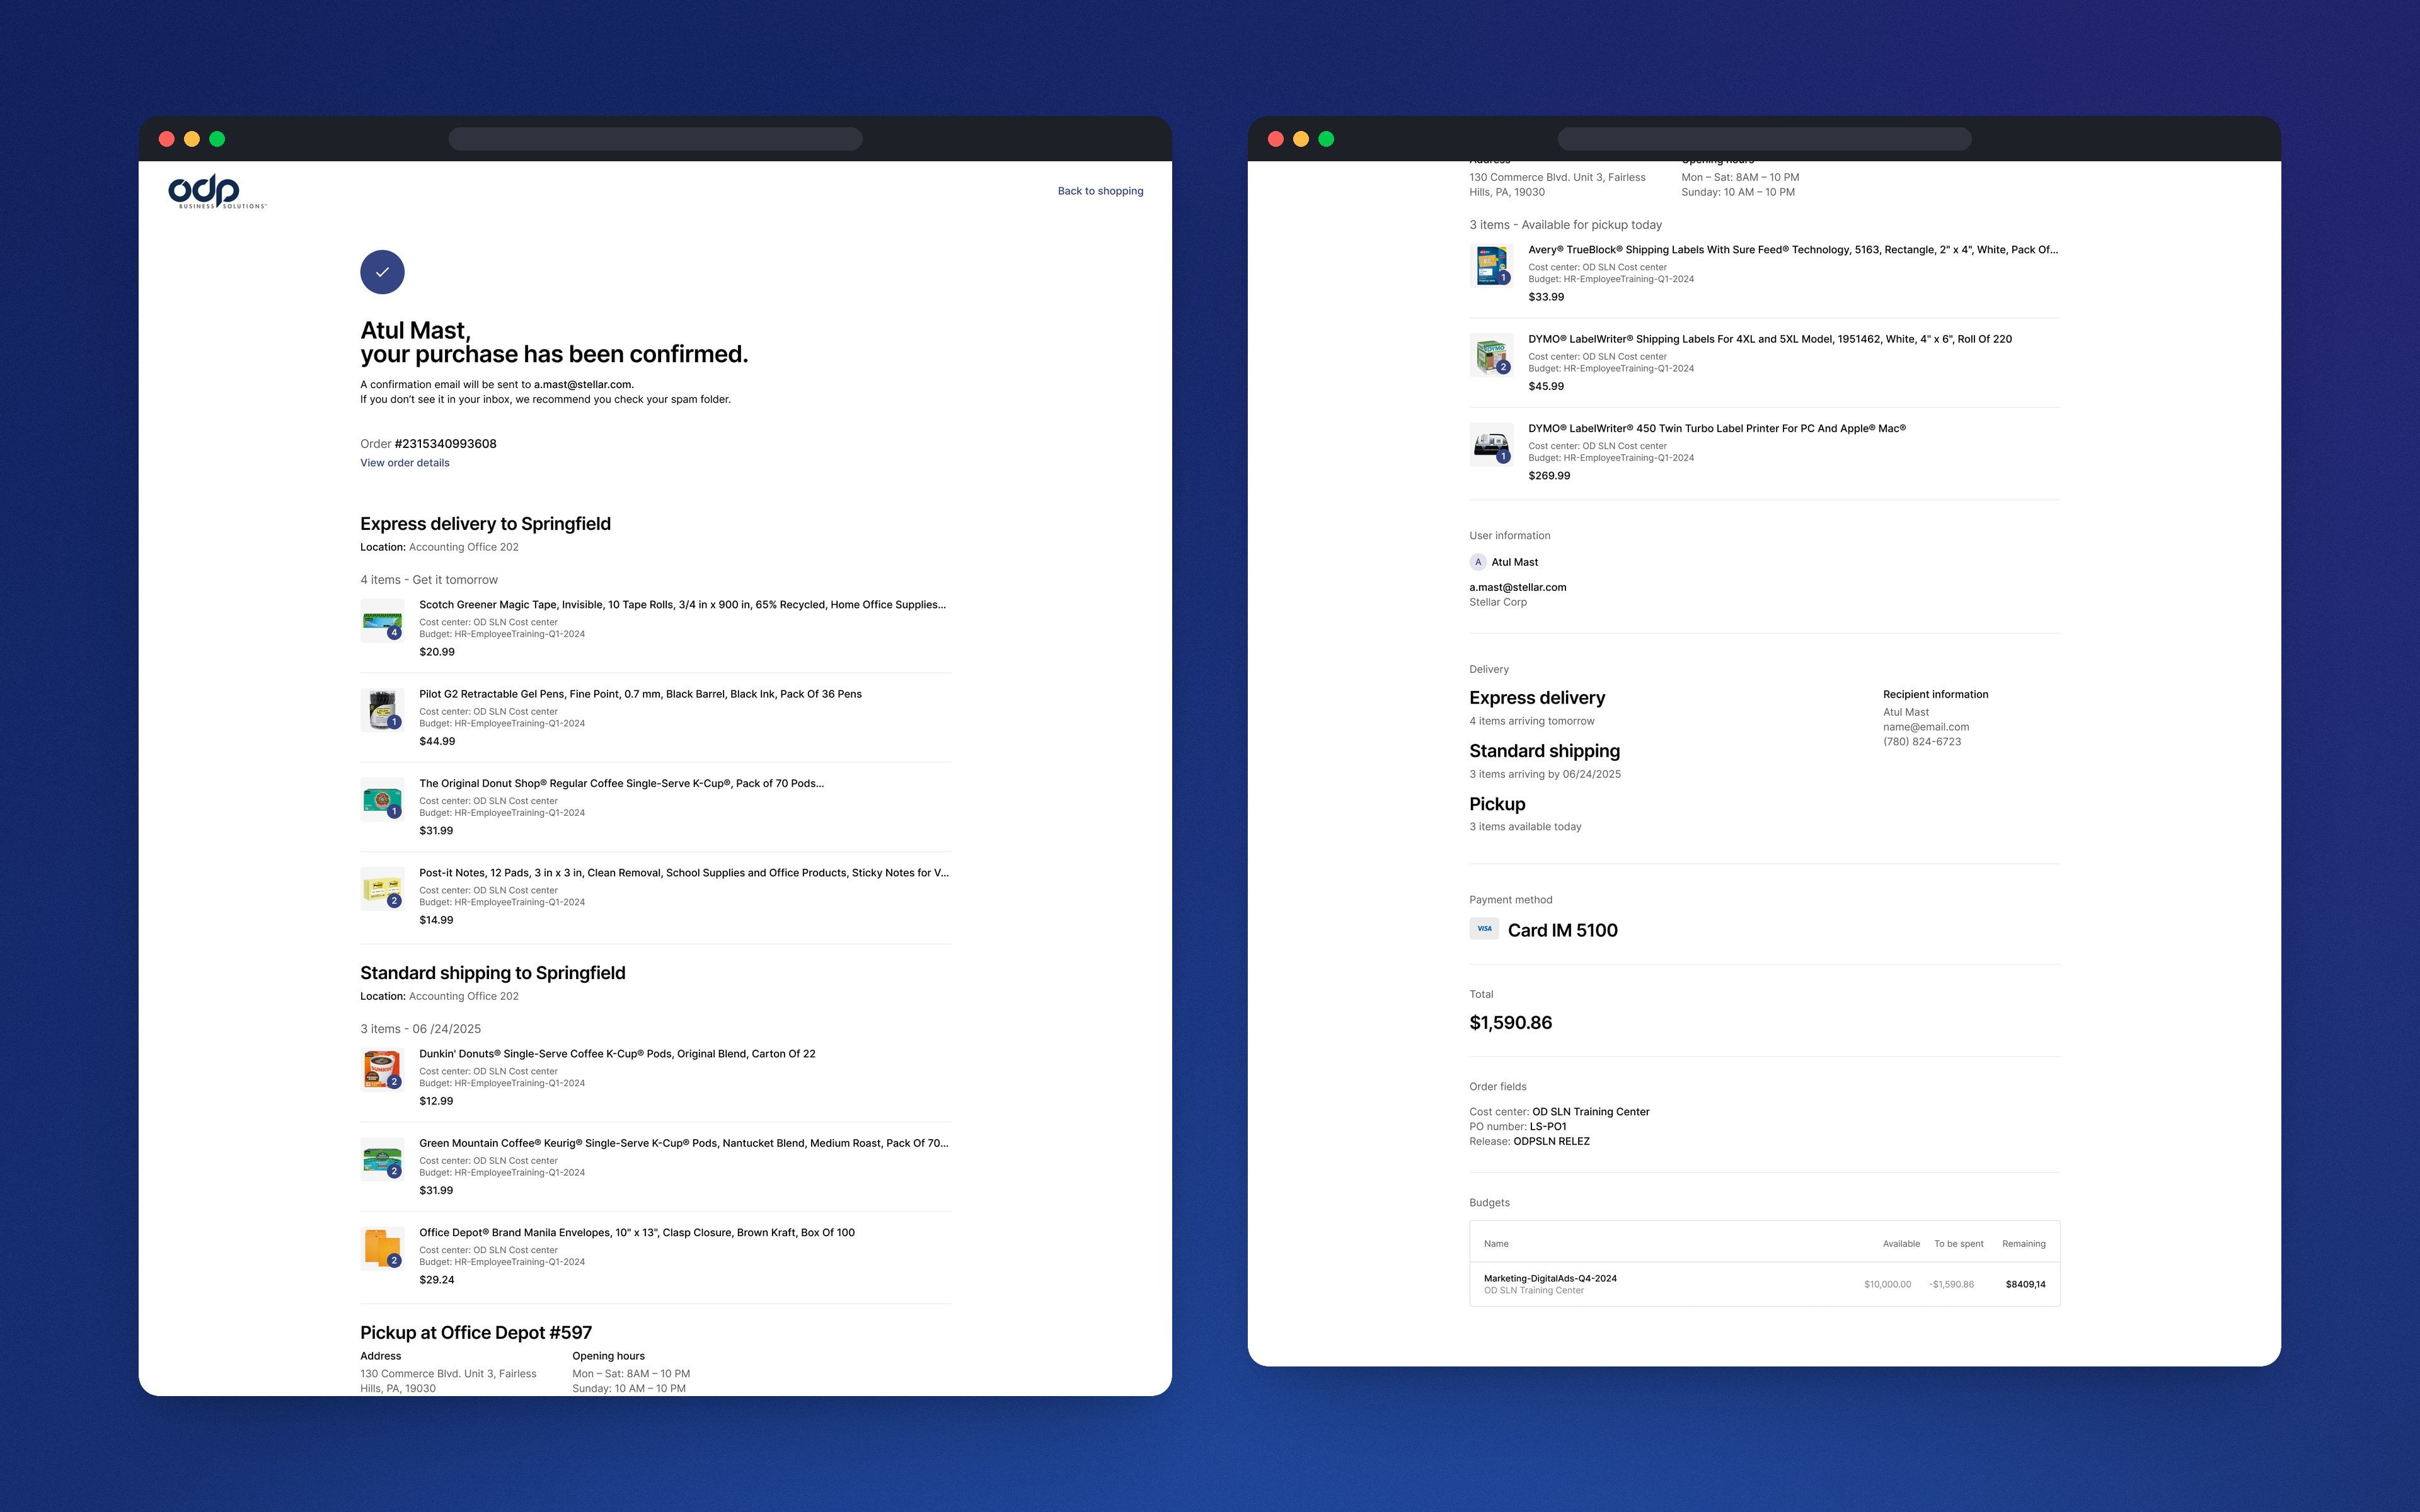Select the Manila Envelopes product thumbnail

[382, 1249]
